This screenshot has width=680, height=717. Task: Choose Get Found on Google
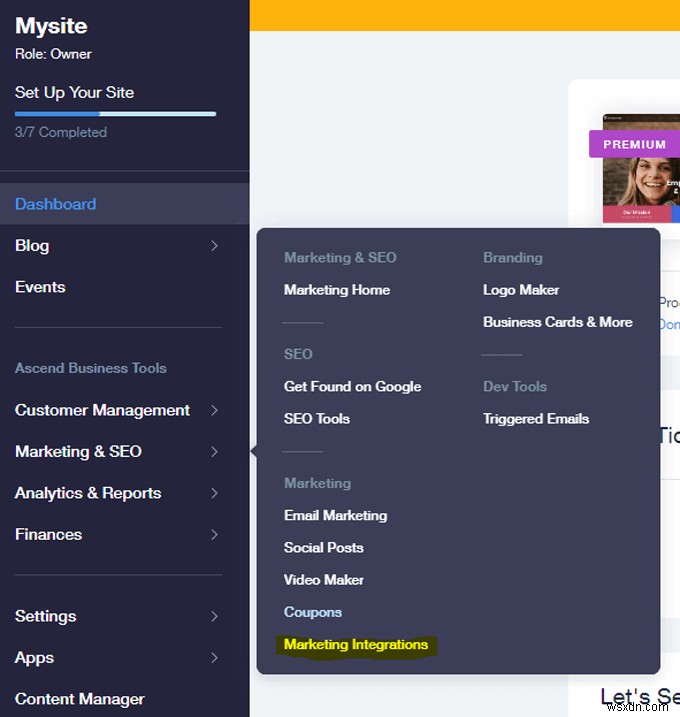click(x=353, y=387)
